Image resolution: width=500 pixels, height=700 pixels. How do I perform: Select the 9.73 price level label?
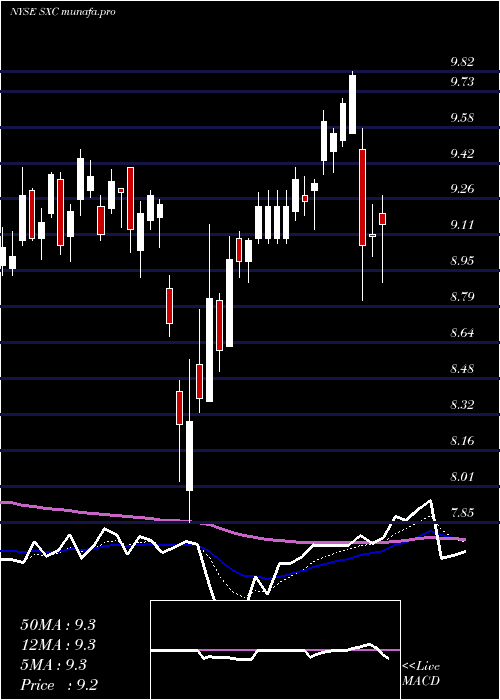[462, 82]
